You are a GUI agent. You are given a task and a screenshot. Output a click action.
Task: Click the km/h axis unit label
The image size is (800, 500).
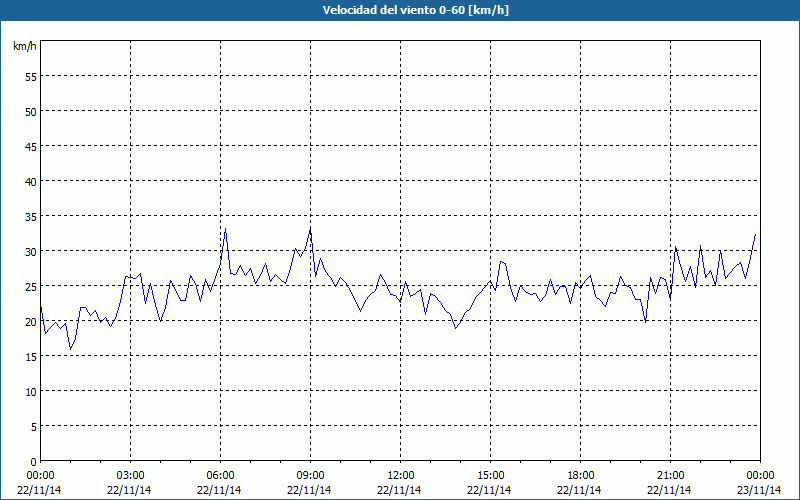click(x=25, y=46)
